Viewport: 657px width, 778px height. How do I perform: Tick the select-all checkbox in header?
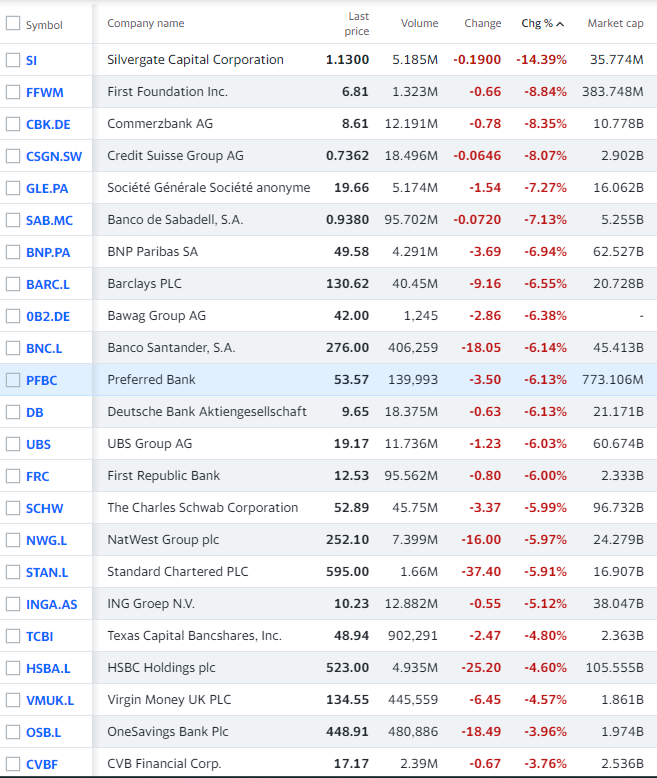click(13, 24)
